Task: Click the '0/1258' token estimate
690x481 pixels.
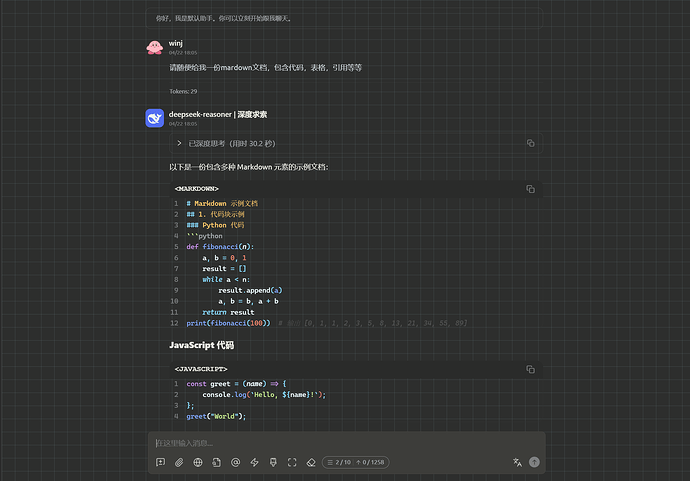Action: 370,462
